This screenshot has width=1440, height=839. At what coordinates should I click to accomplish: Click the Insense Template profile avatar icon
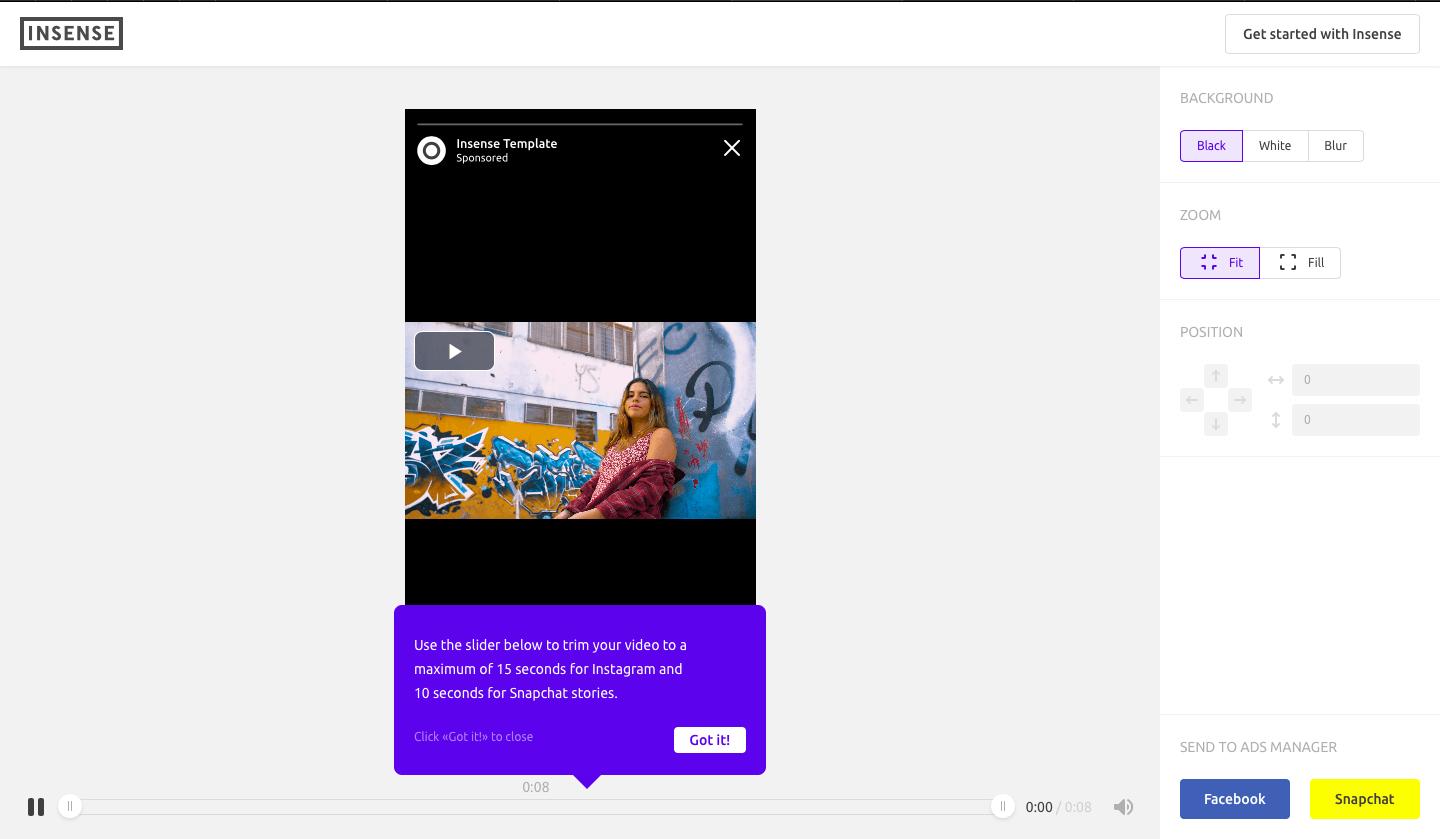pyautogui.click(x=431, y=151)
